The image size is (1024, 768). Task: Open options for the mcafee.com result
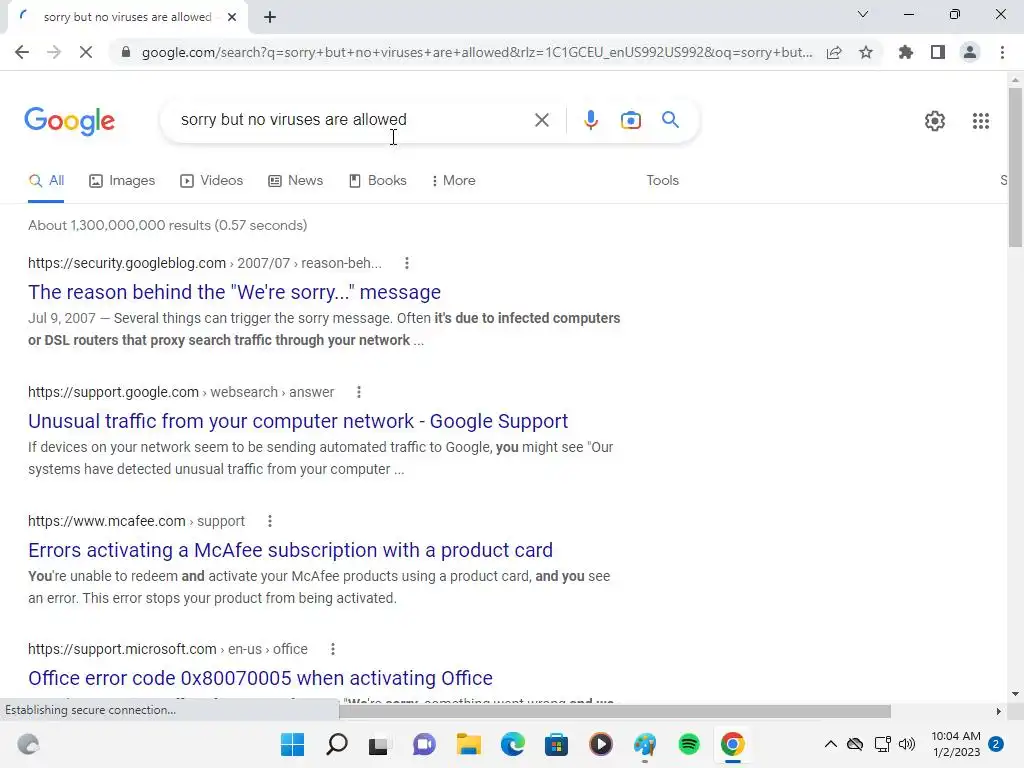pyautogui.click(x=270, y=521)
